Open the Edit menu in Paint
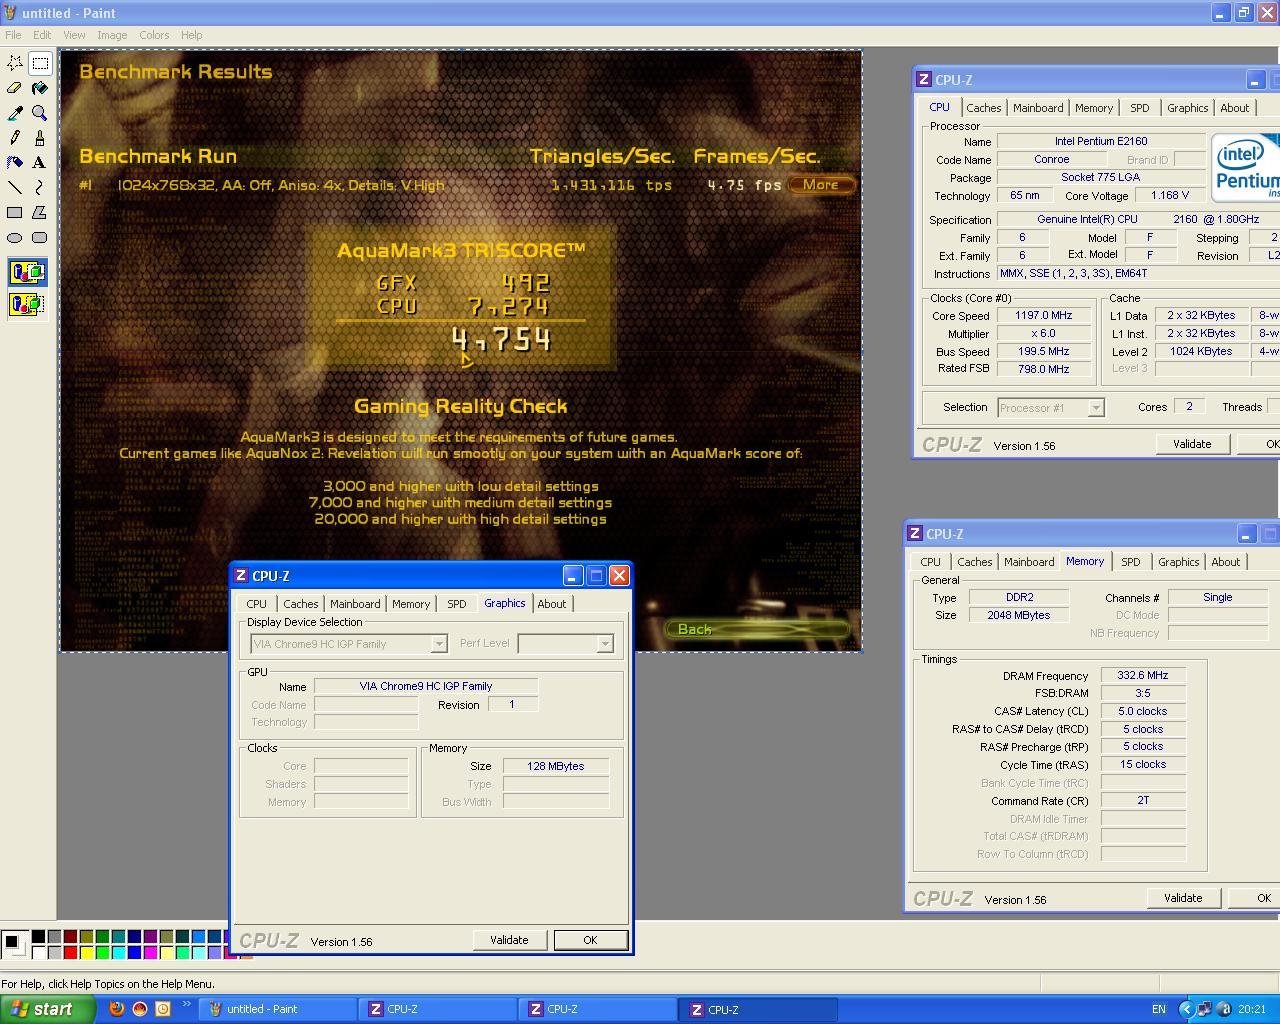The height and width of the screenshot is (1024, 1280). (42, 35)
